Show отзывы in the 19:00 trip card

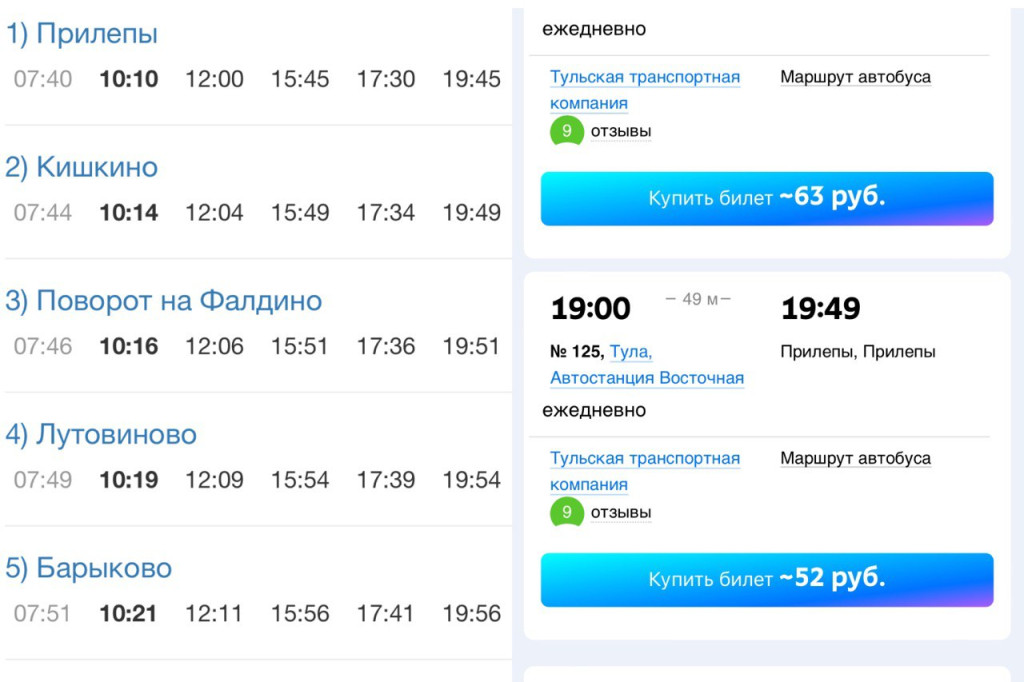coord(620,513)
